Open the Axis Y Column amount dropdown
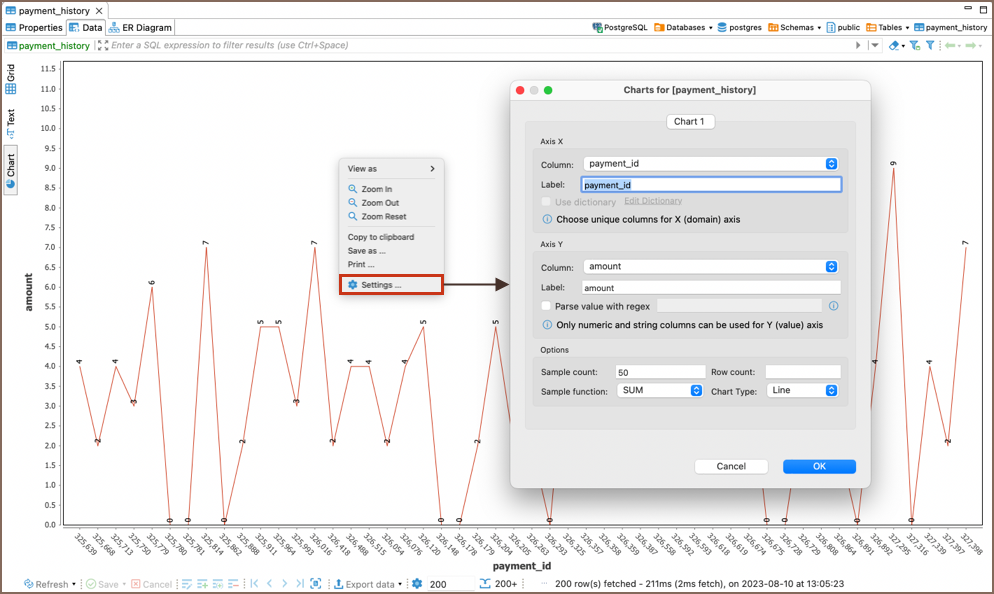994x594 pixels. coord(710,267)
